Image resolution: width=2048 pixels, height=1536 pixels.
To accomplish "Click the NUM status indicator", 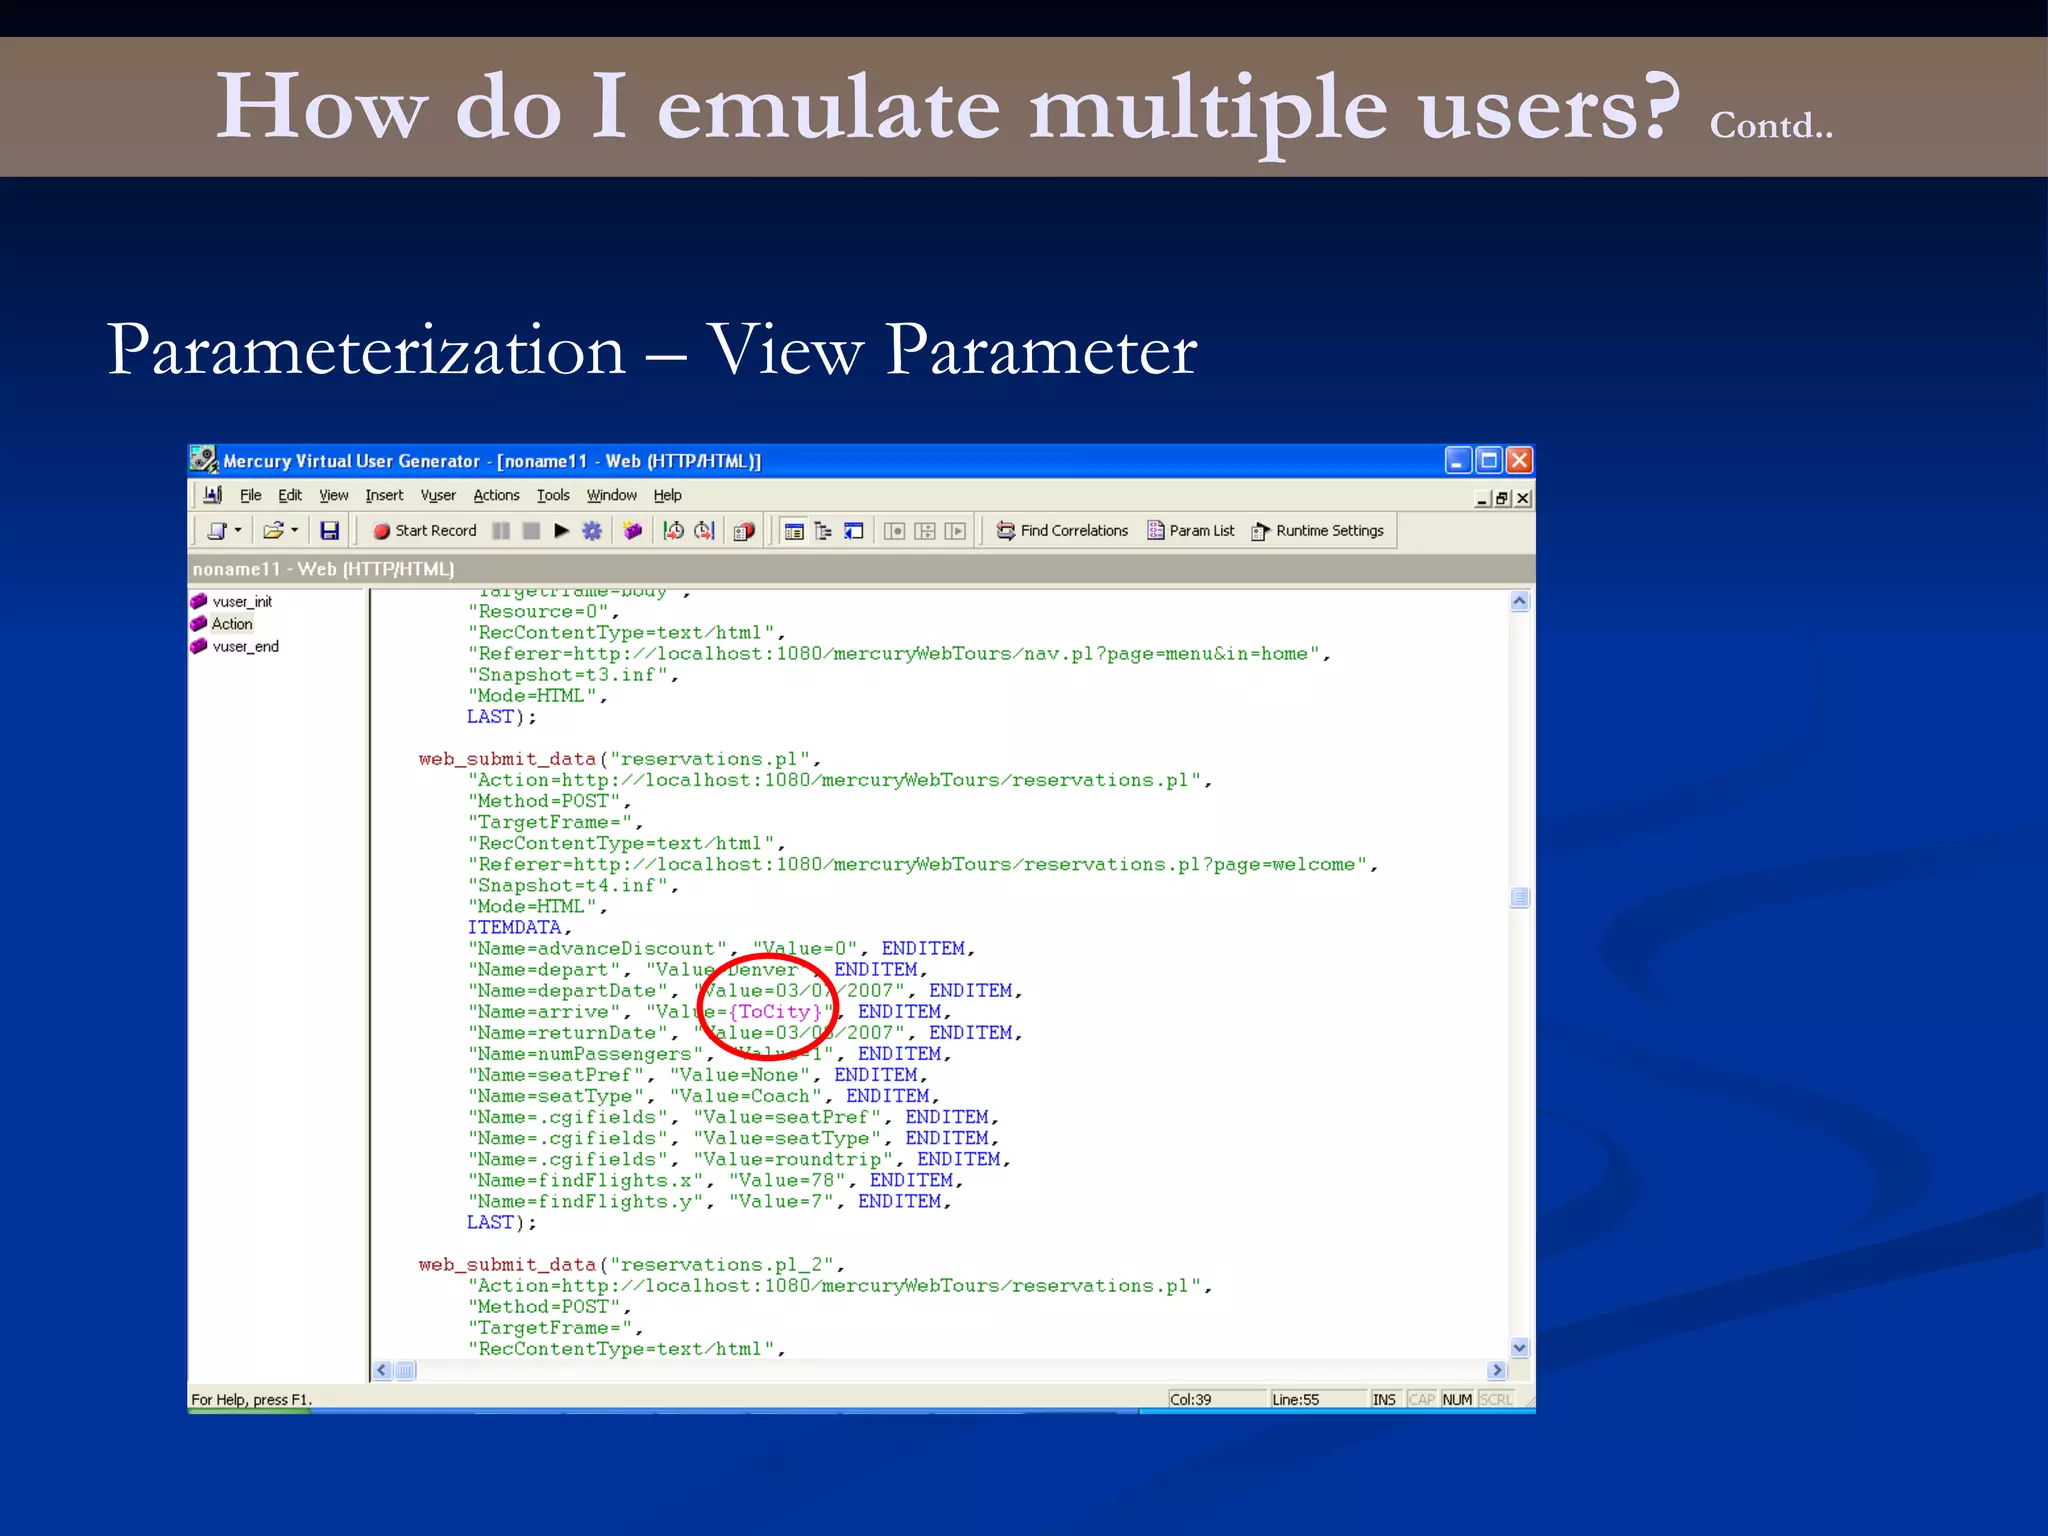I will (x=1457, y=1399).
